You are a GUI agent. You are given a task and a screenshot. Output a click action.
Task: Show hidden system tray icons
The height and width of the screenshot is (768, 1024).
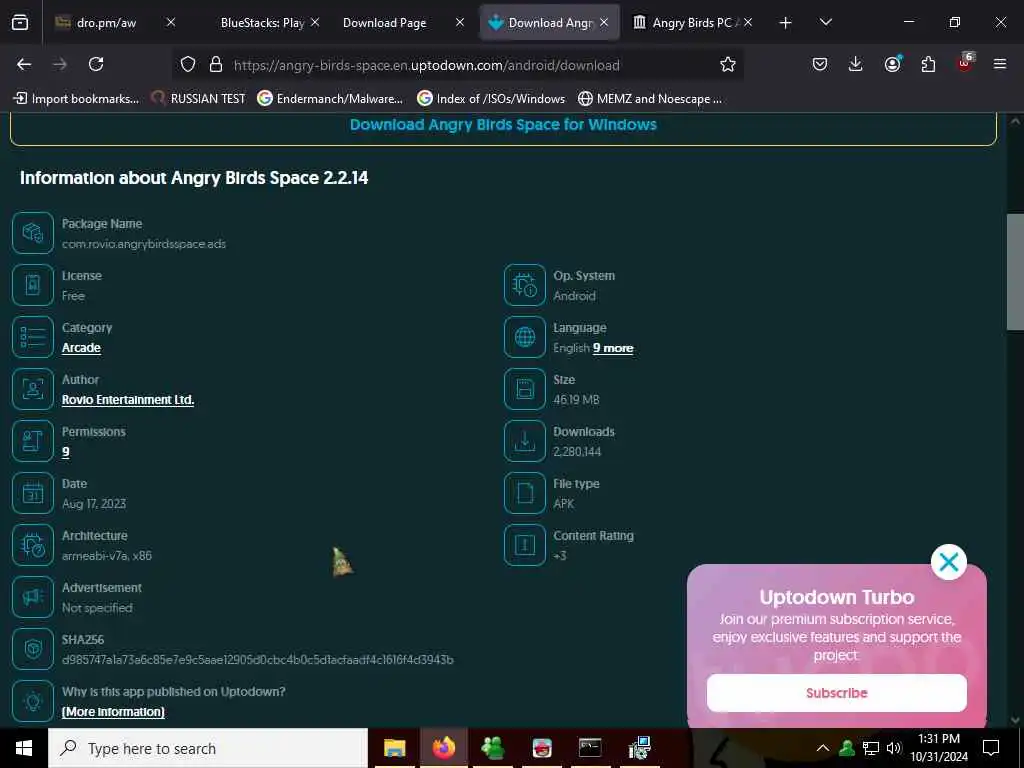coord(823,748)
